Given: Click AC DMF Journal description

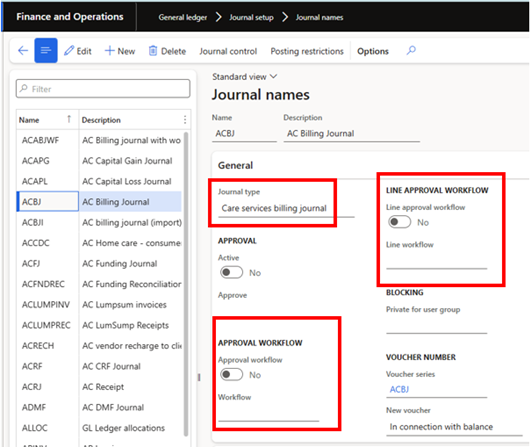Looking at the screenshot, I should tap(113, 407).
